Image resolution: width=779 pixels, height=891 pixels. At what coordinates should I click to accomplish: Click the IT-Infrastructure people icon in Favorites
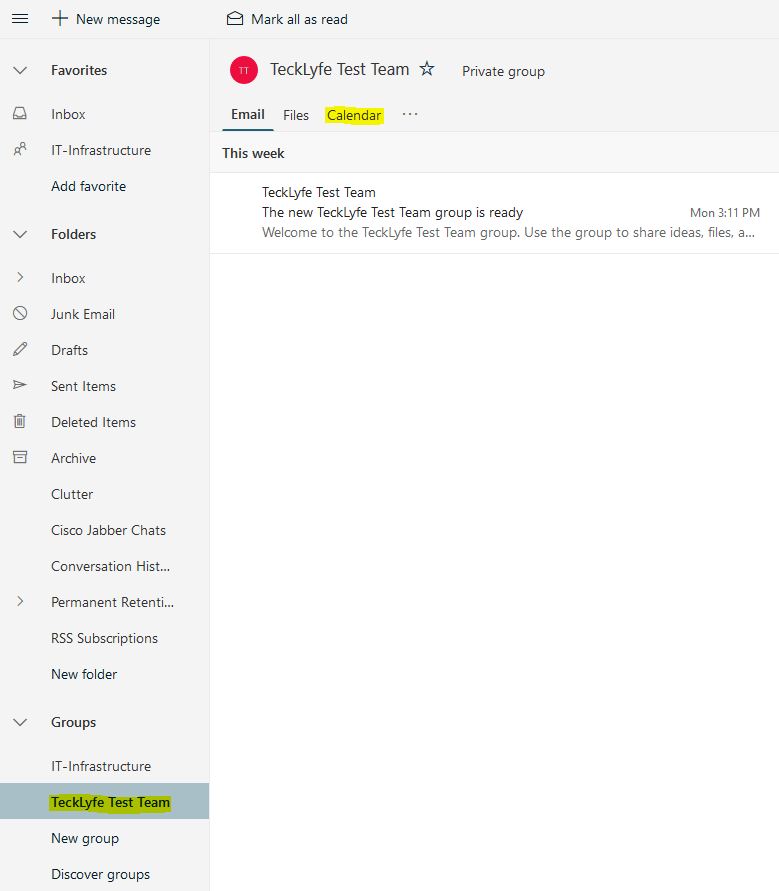click(x=20, y=150)
